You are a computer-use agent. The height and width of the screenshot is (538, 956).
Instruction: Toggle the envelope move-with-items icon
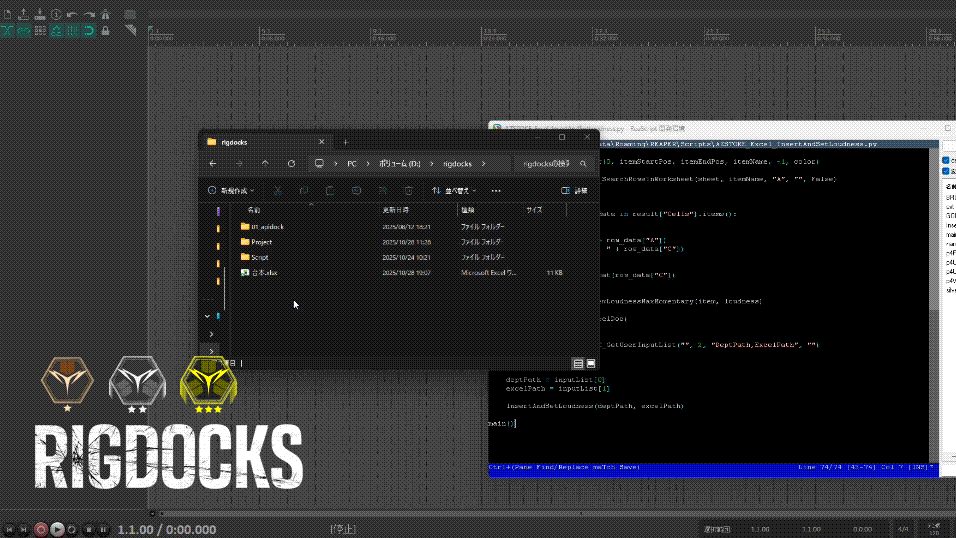[57, 30]
